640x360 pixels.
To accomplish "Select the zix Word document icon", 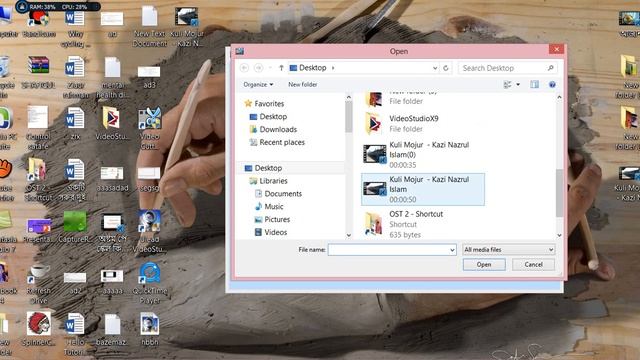I will 75,123.
